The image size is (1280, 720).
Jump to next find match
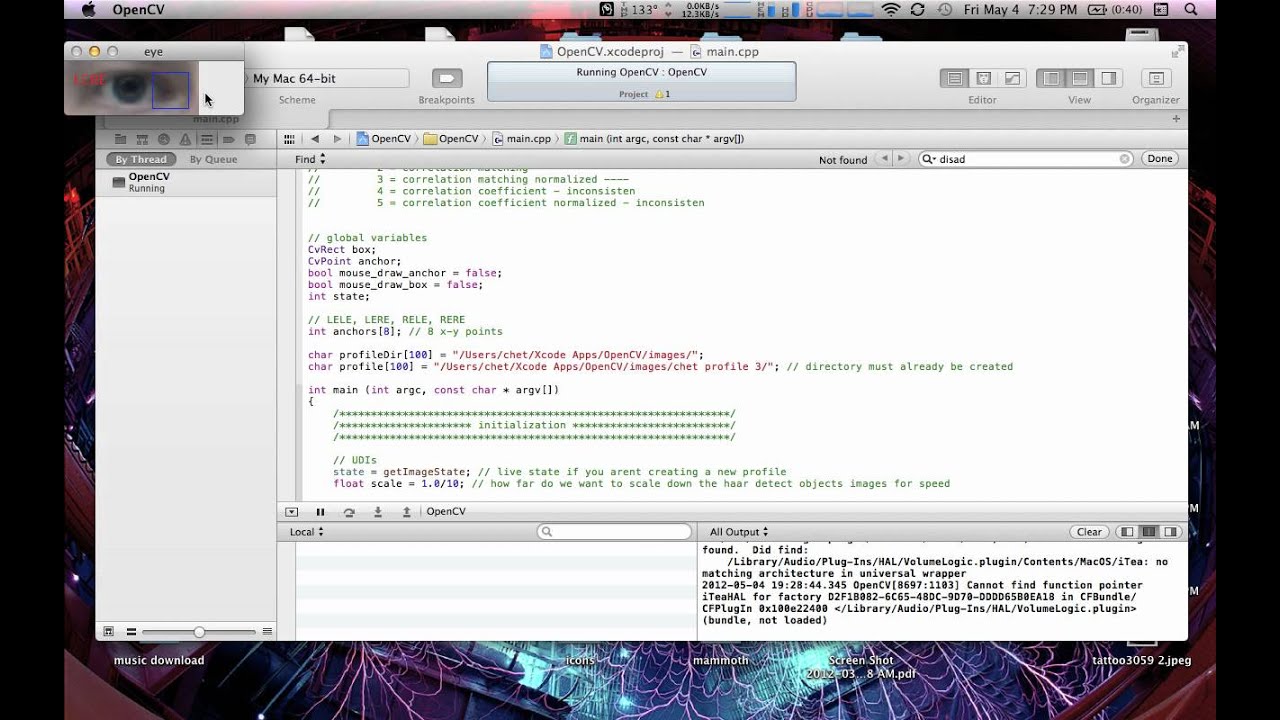click(901, 159)
